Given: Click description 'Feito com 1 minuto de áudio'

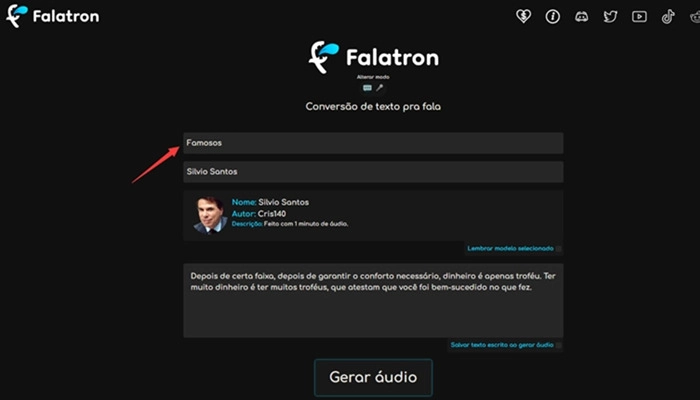Looking at the screenshot, I should click(x=306, y=224).
